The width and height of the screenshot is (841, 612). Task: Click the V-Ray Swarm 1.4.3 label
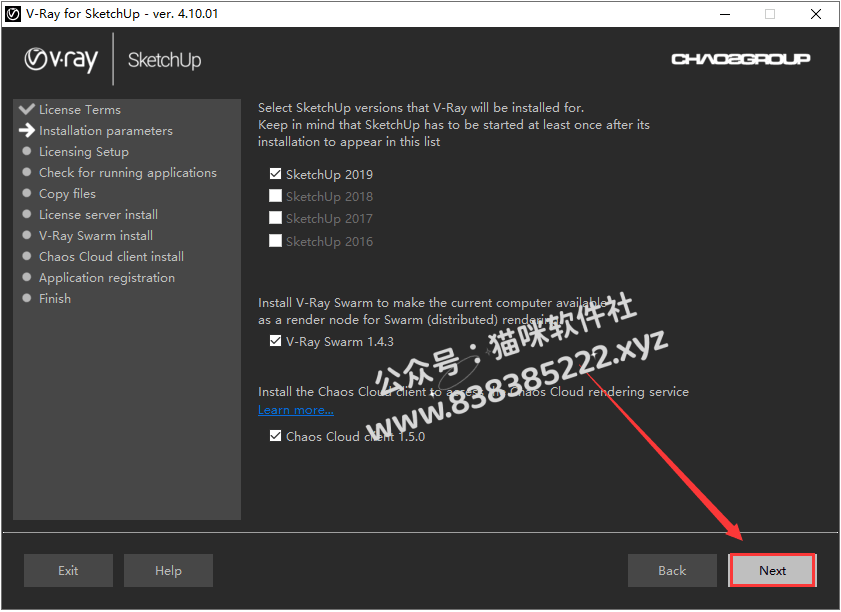pos(340,342)
